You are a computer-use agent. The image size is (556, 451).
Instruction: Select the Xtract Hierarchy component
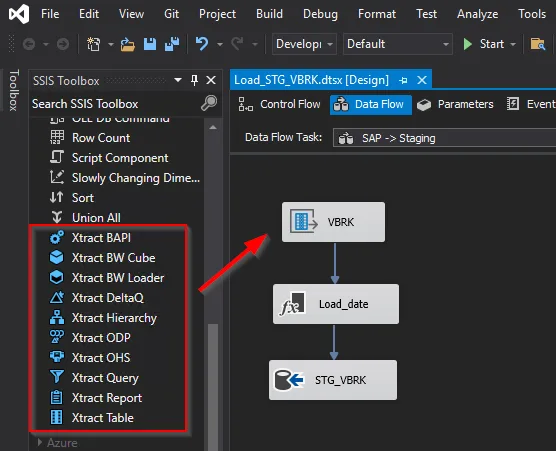point(114,318)
